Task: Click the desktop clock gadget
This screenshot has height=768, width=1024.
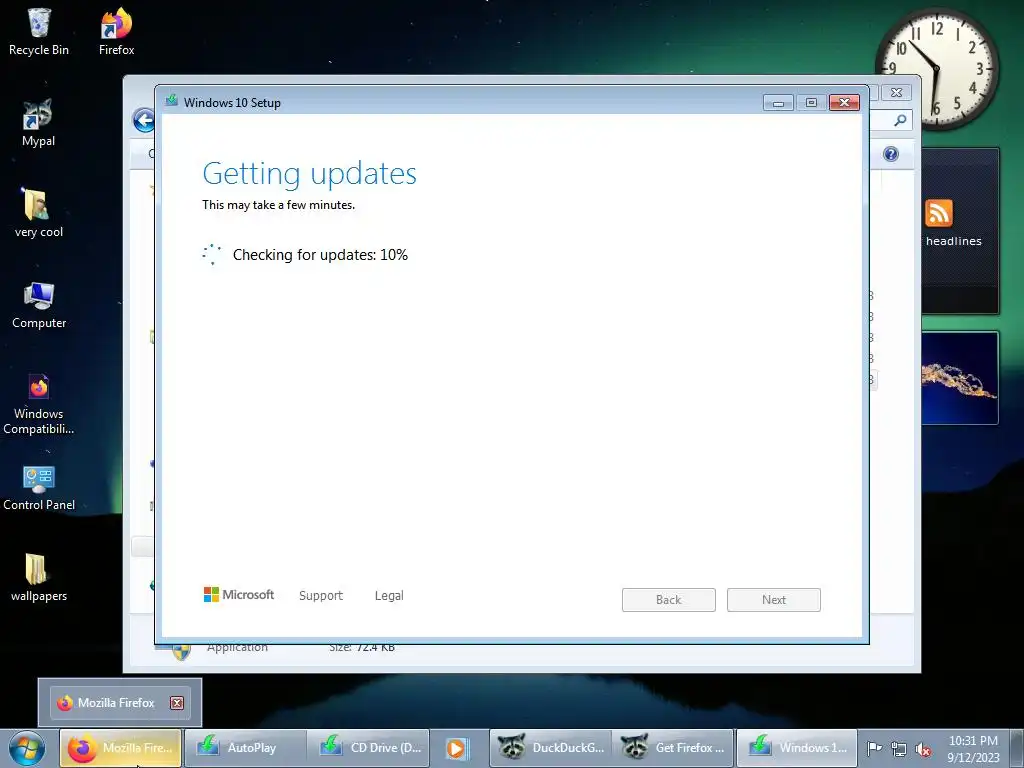Action: point(937,69)
